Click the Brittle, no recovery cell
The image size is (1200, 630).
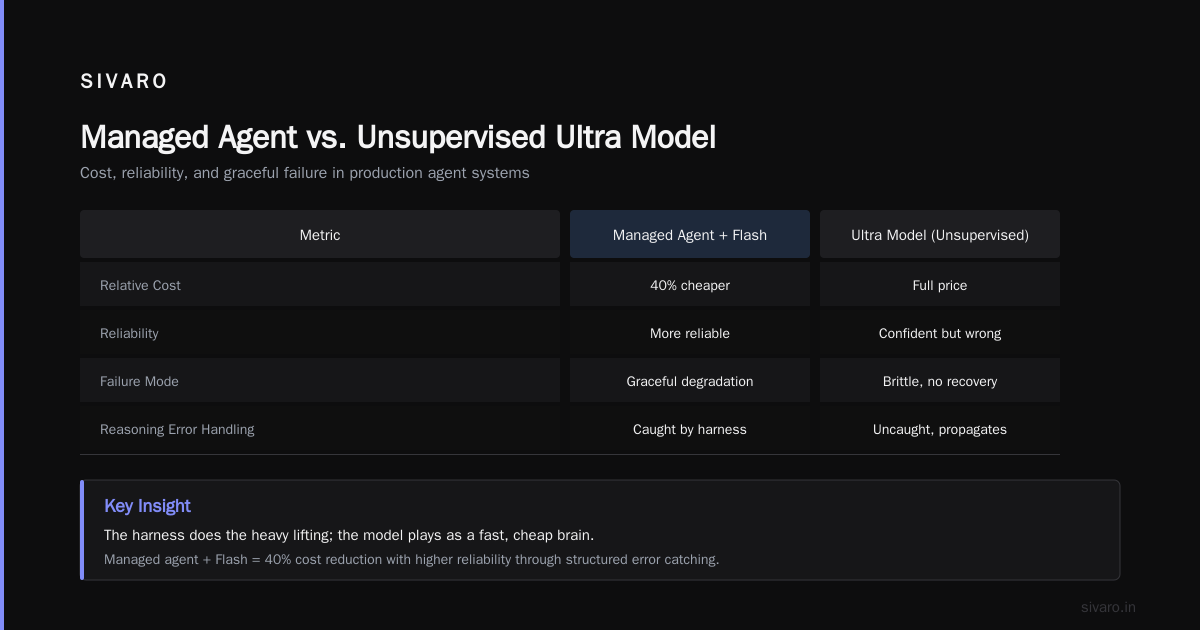(940, 381)
